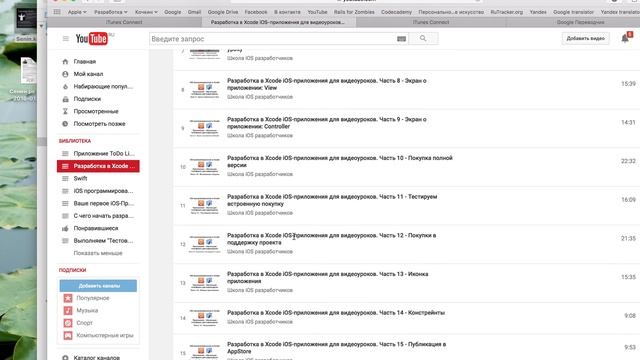The height and width of the screenshot is (360, 640).
Task: Open video Часть 14 - Констрейнты
Action: tap(336, 313)
